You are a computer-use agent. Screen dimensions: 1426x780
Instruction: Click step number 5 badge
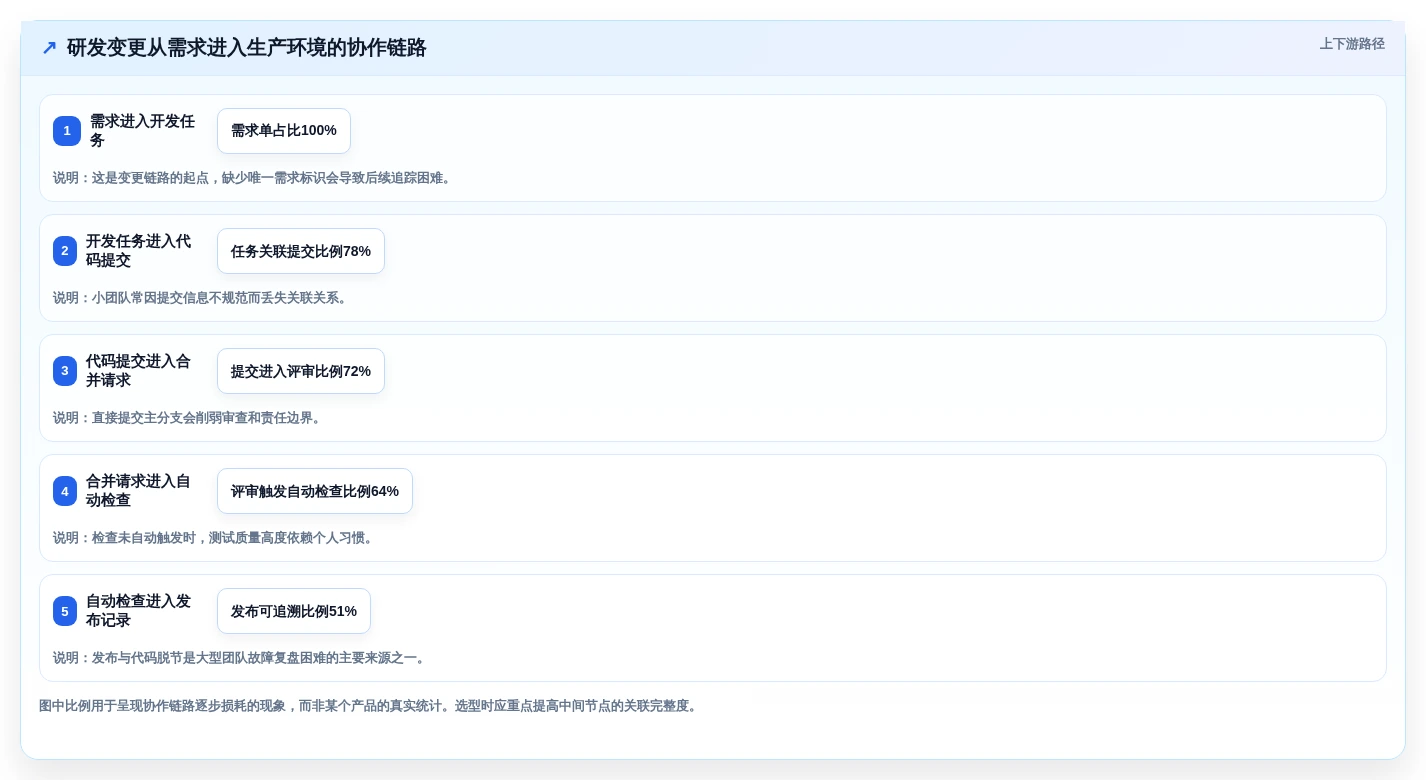pos(65,611)
